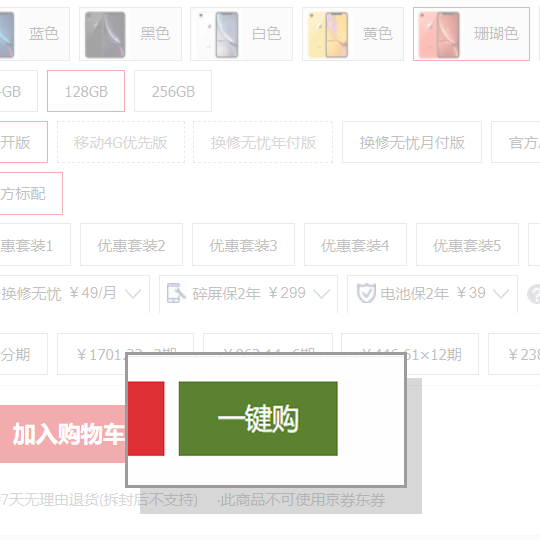Screen dimensions: 540x540
Task: Expand 换修无忧 ¥49/月 dropdown
Action: 133,294
